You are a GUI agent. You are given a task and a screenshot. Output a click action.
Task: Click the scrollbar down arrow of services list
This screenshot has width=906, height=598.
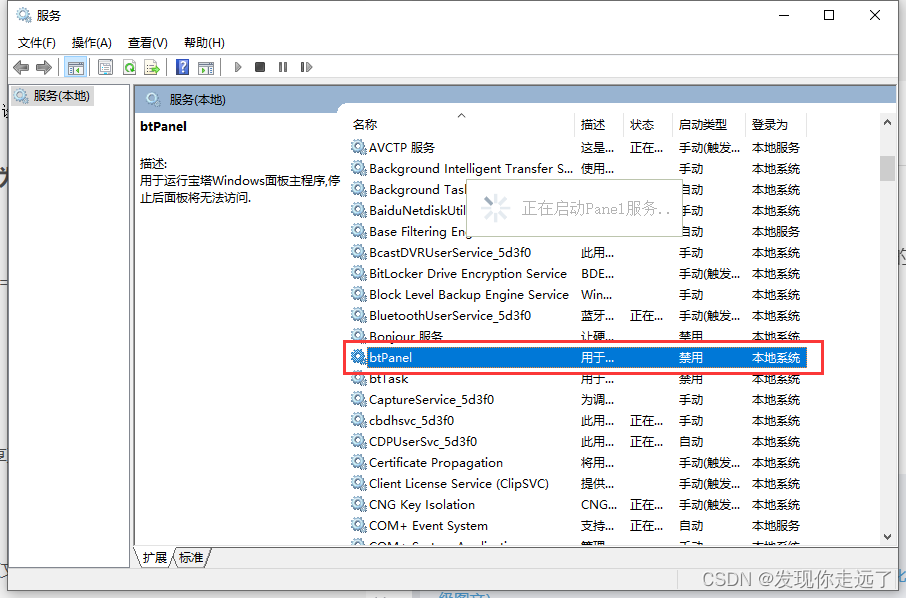[x=888, y=537]
